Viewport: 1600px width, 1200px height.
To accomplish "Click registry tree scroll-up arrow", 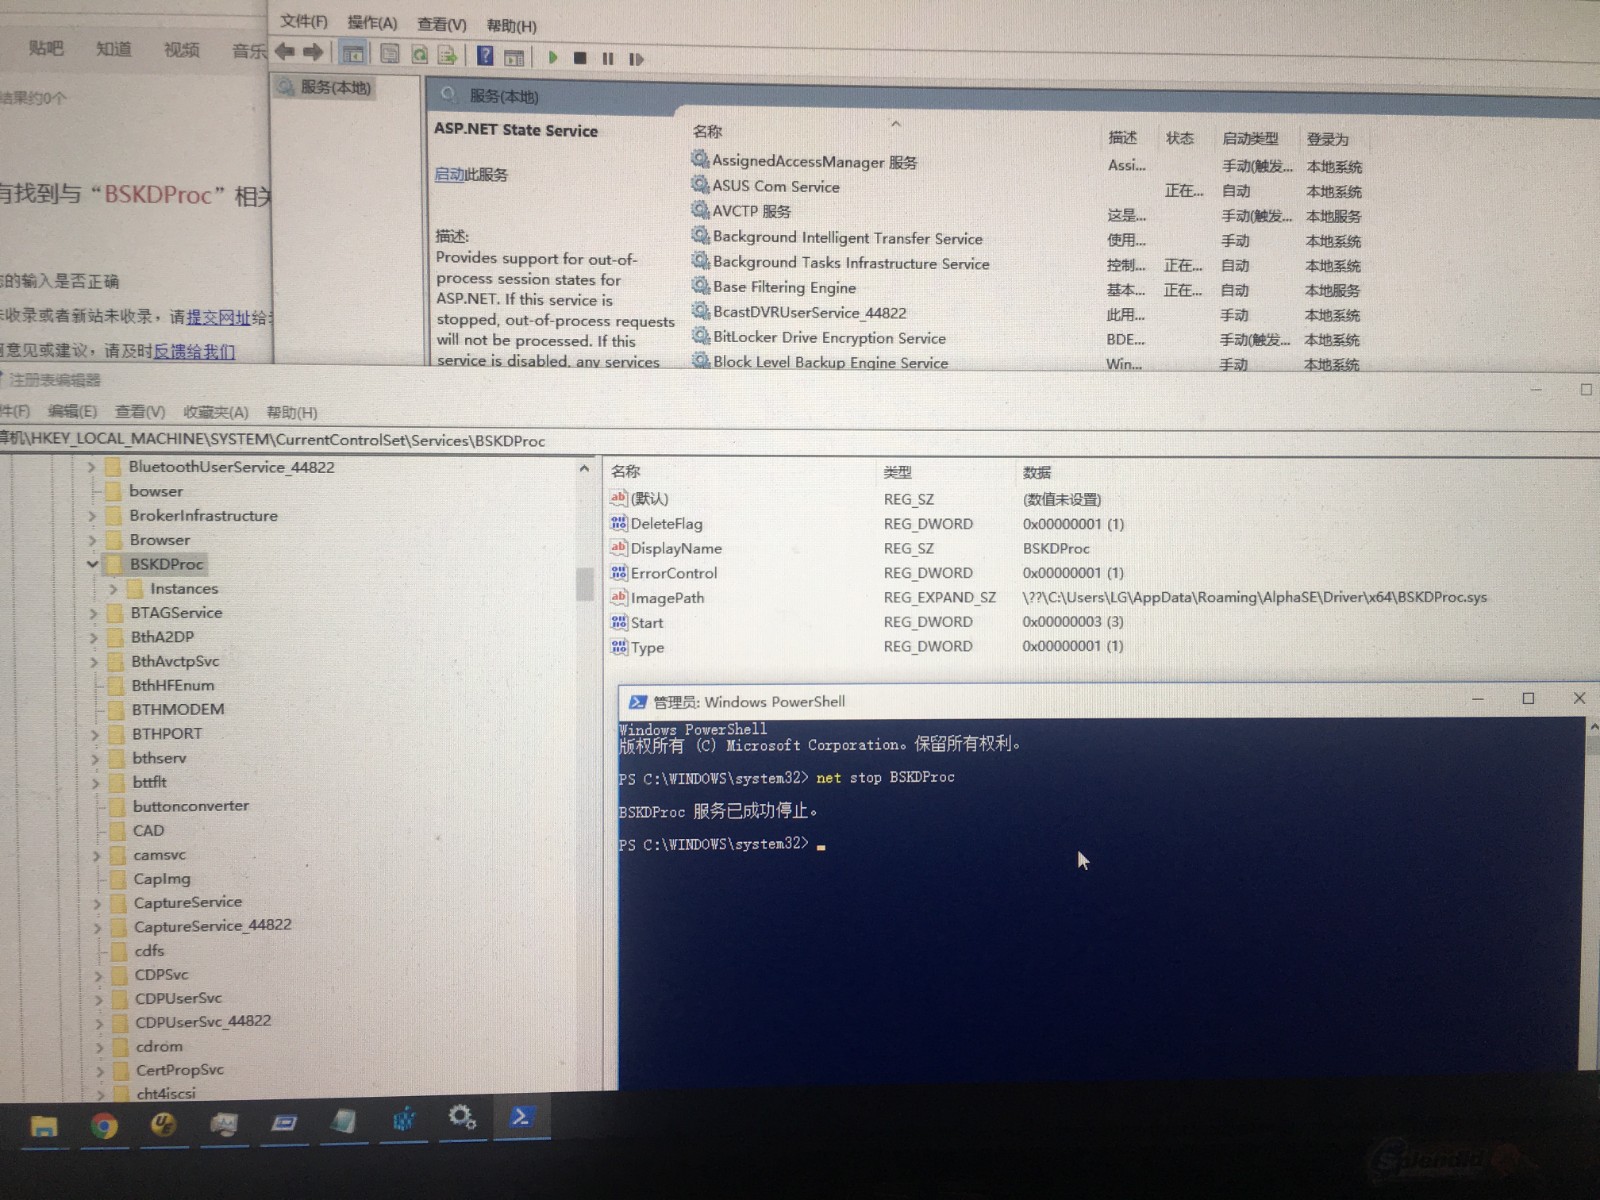I will point(585,468).
